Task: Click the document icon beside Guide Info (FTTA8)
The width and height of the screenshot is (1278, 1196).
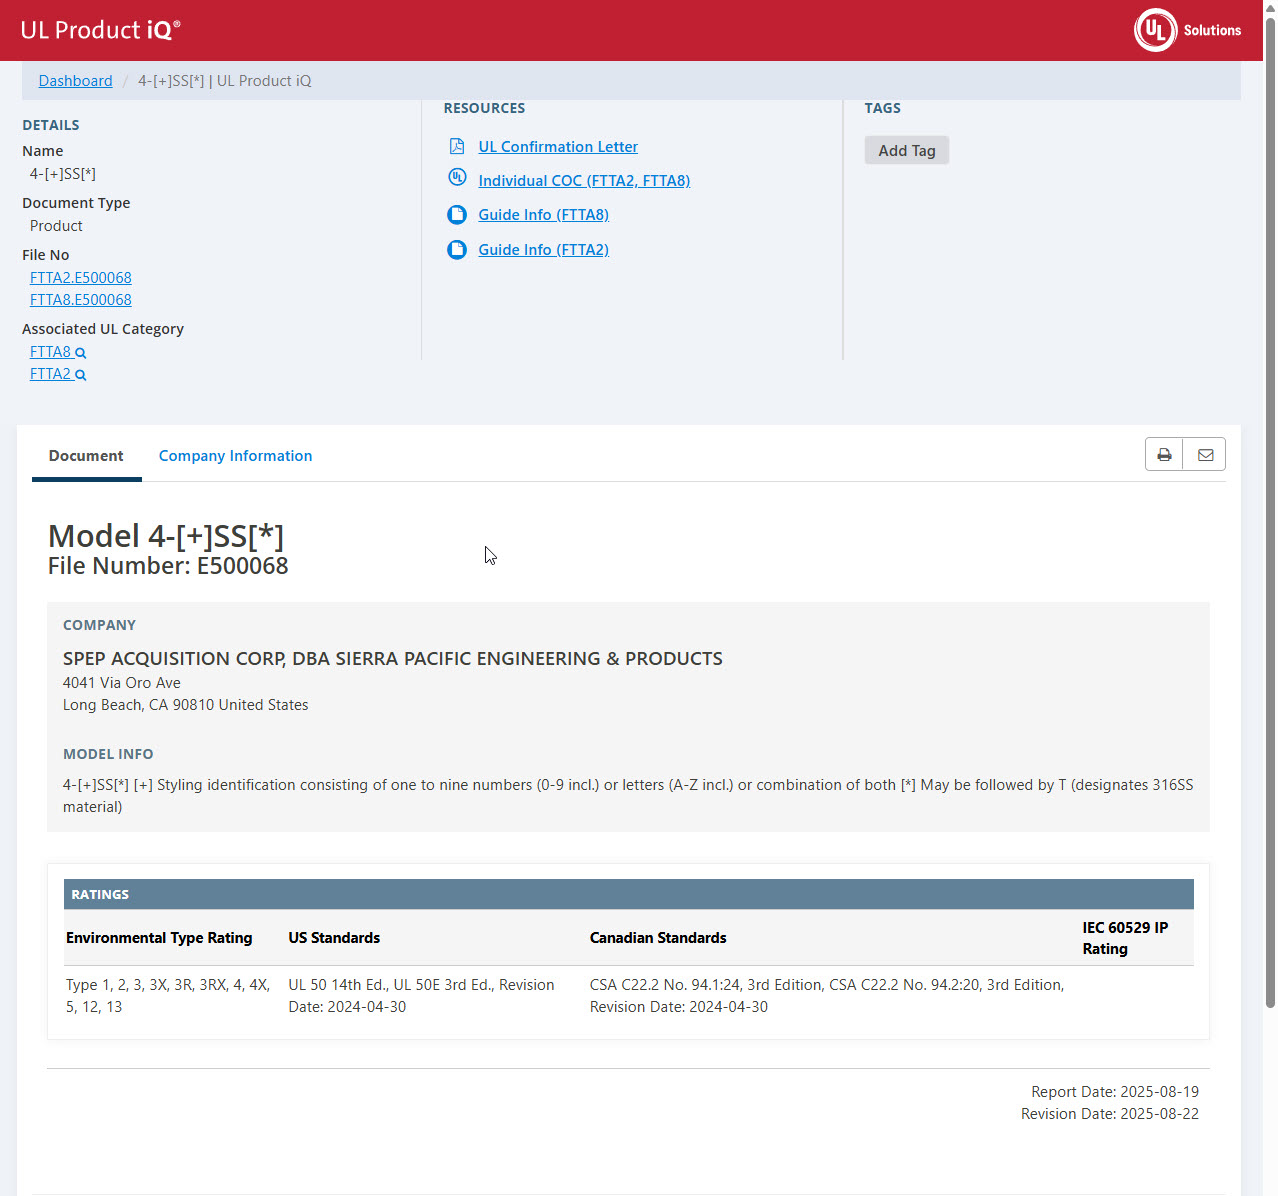Action: [x=457, y=215]
